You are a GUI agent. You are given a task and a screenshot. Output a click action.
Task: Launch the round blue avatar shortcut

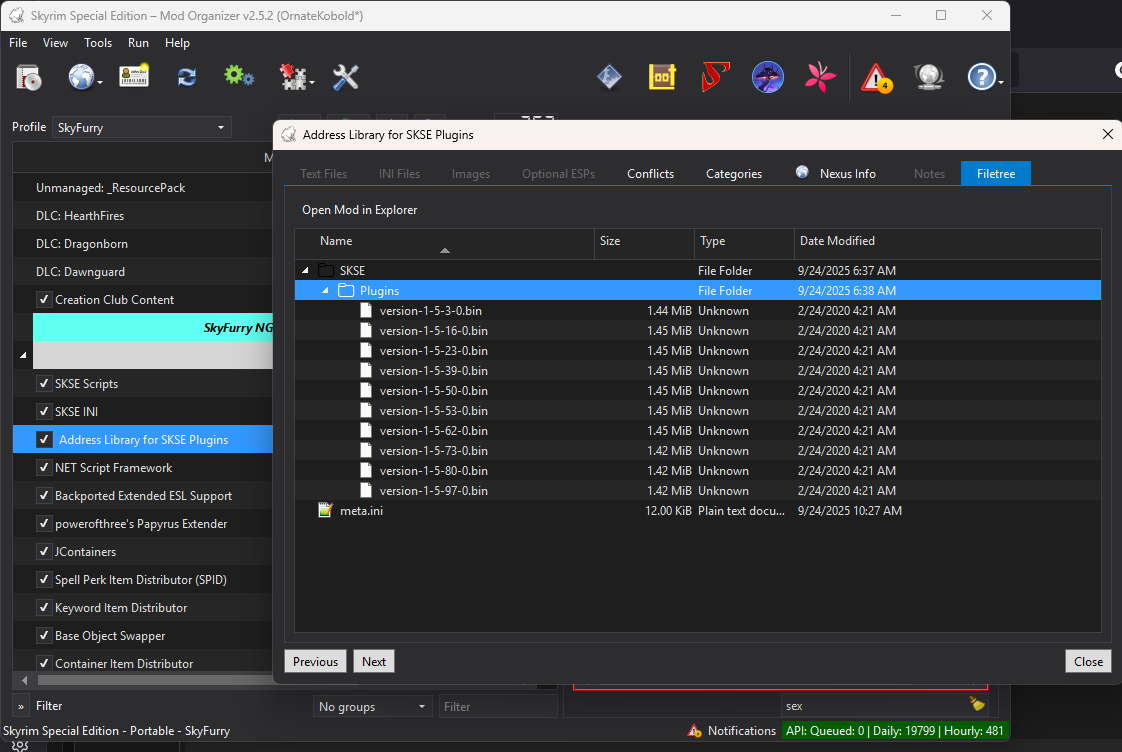tap(768, 77)
